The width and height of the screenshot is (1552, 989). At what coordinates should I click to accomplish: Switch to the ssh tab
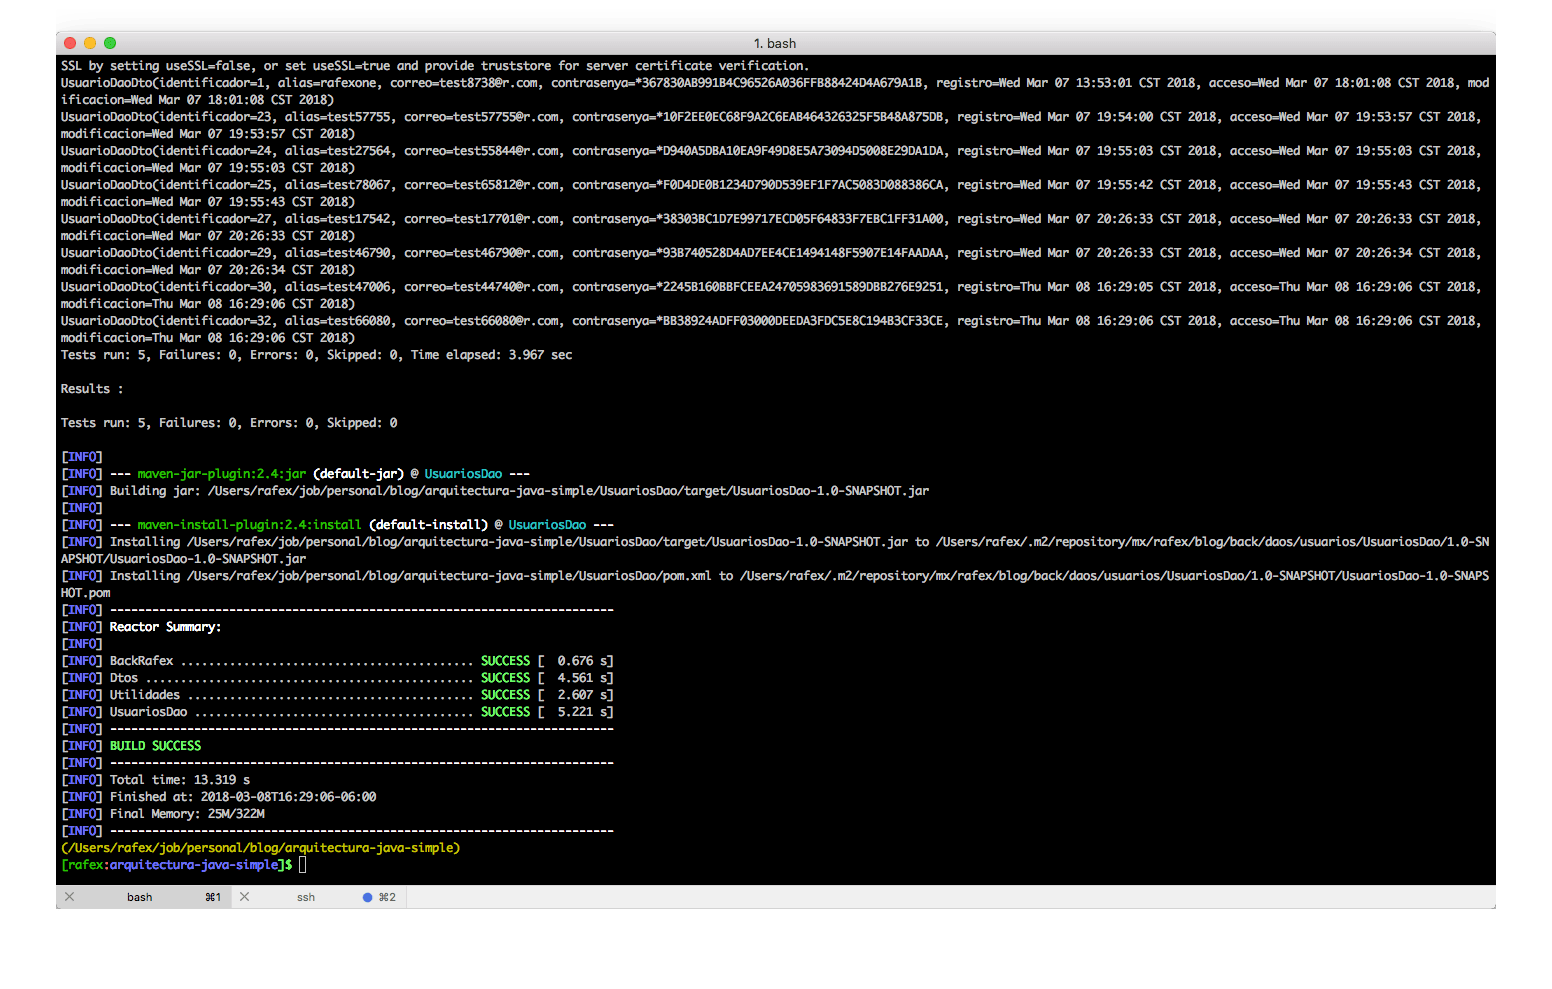(305, 897)
